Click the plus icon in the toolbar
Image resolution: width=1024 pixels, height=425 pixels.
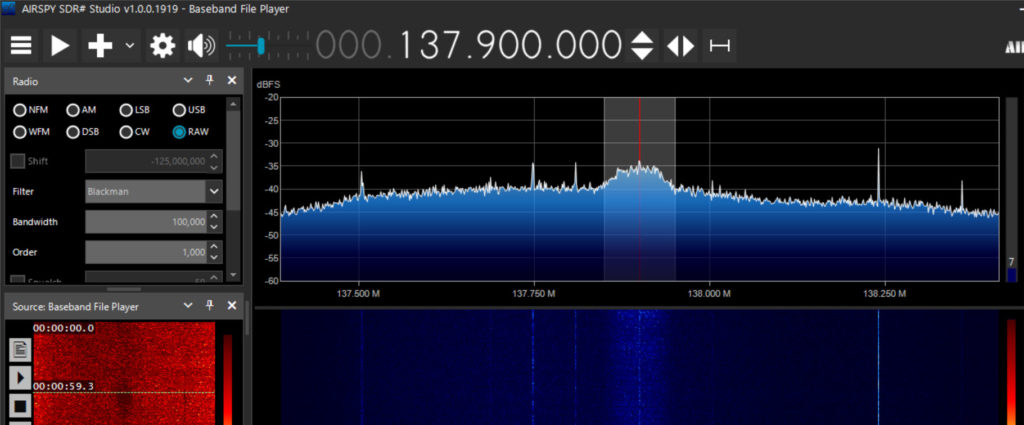(x=100, y=46)
